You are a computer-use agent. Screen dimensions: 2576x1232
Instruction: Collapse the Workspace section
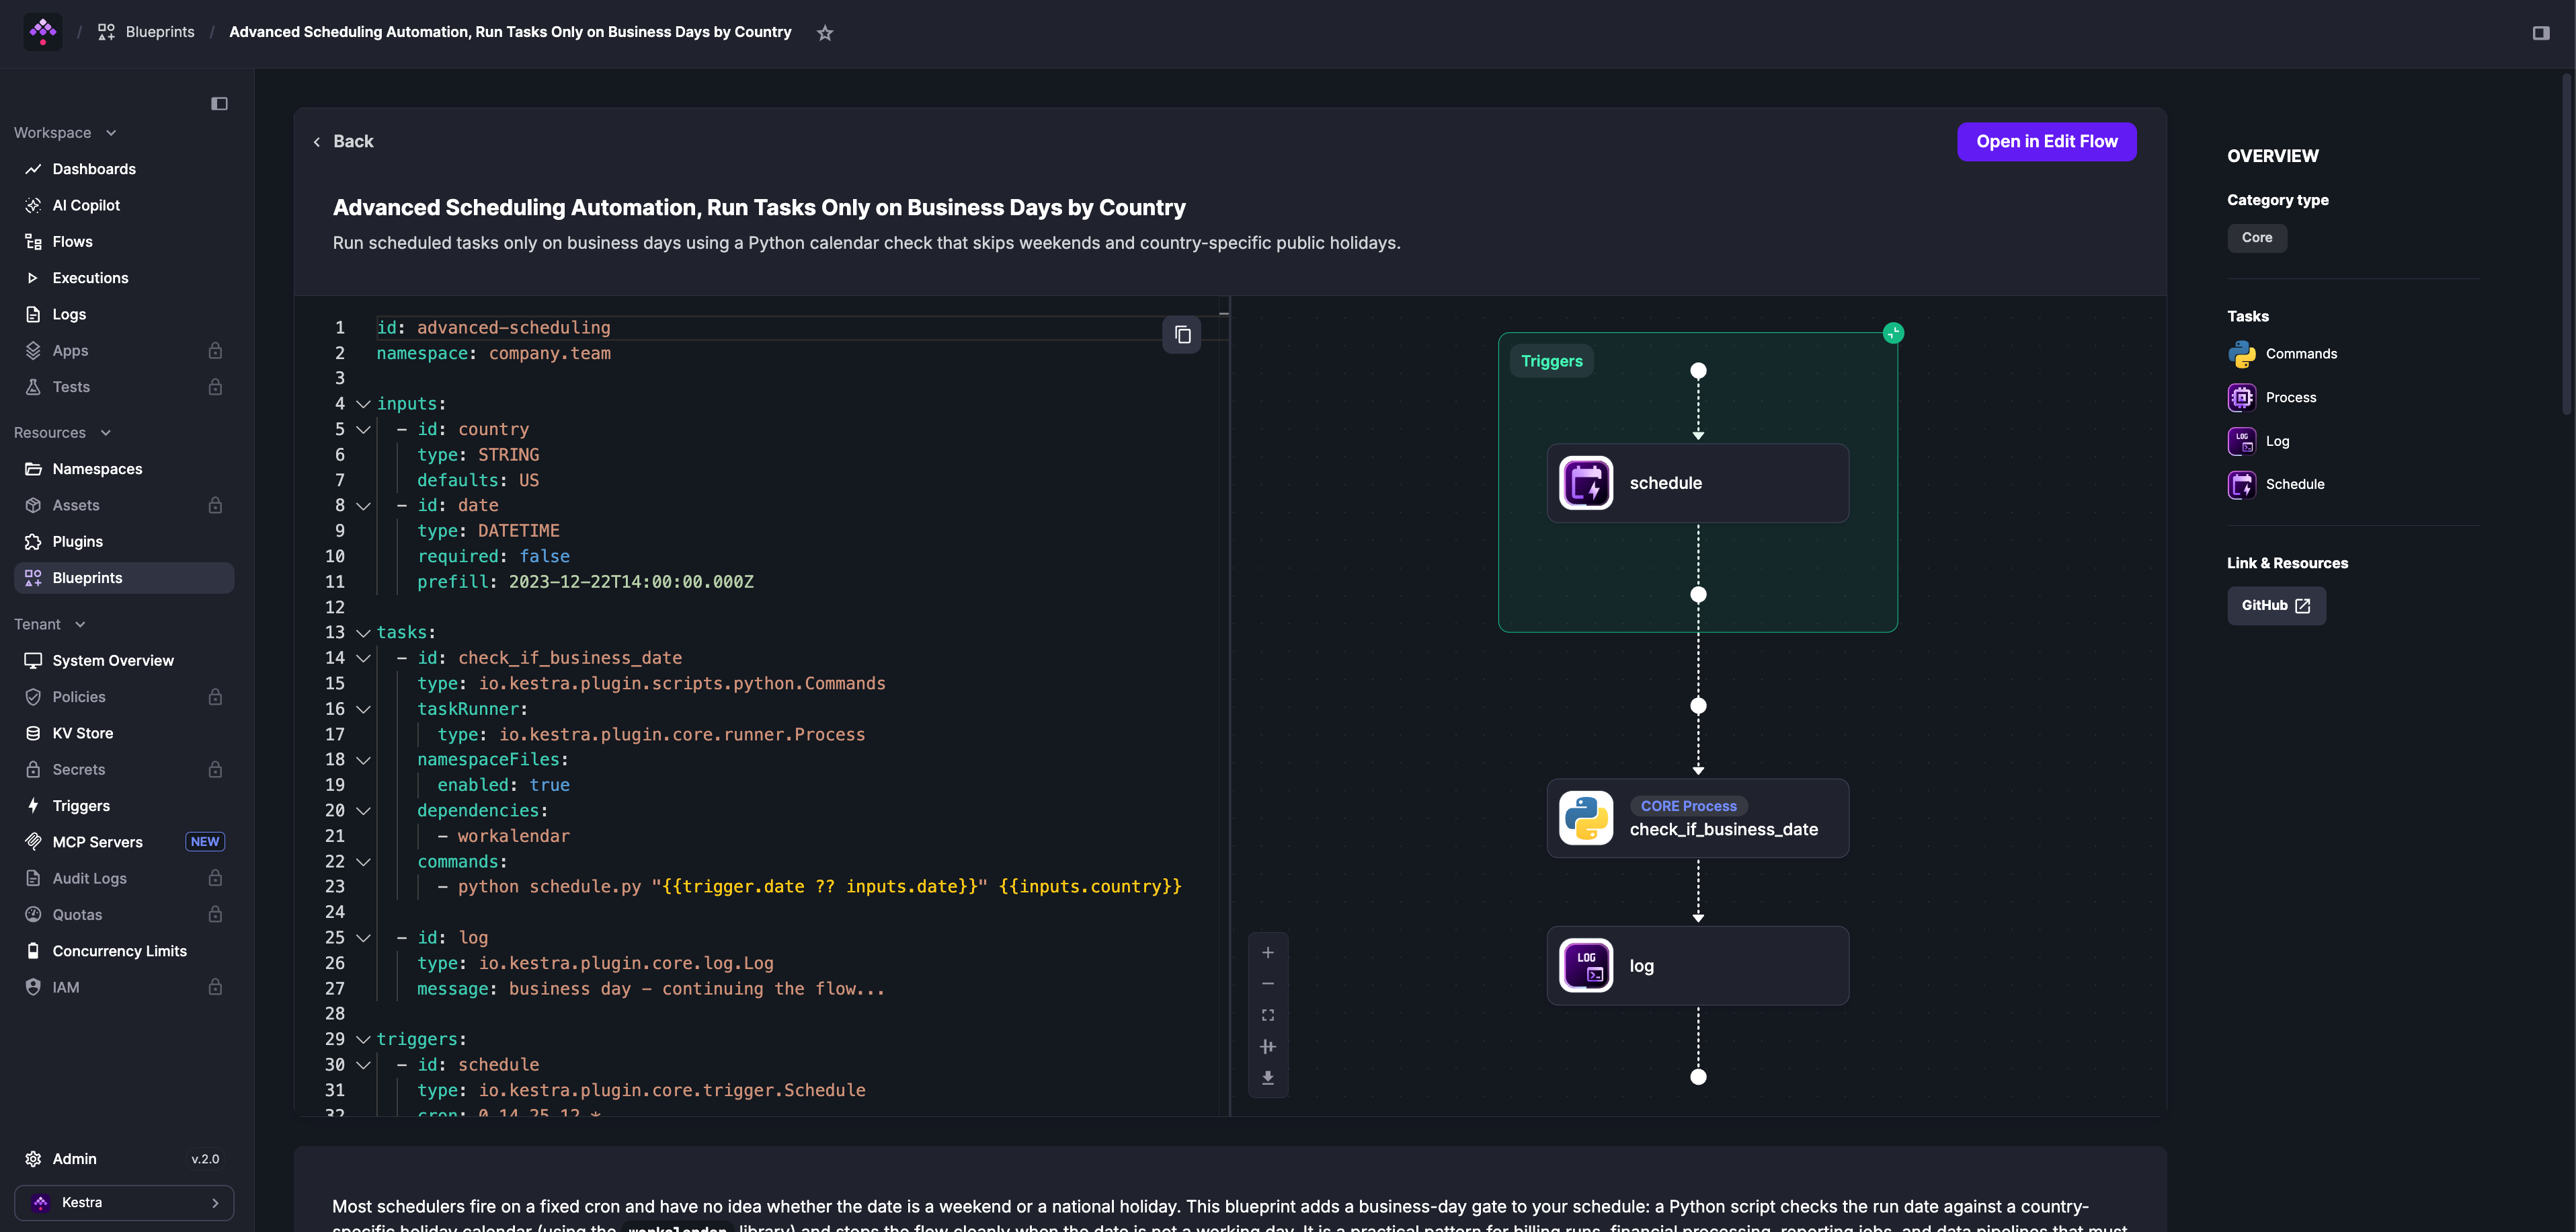66,133
